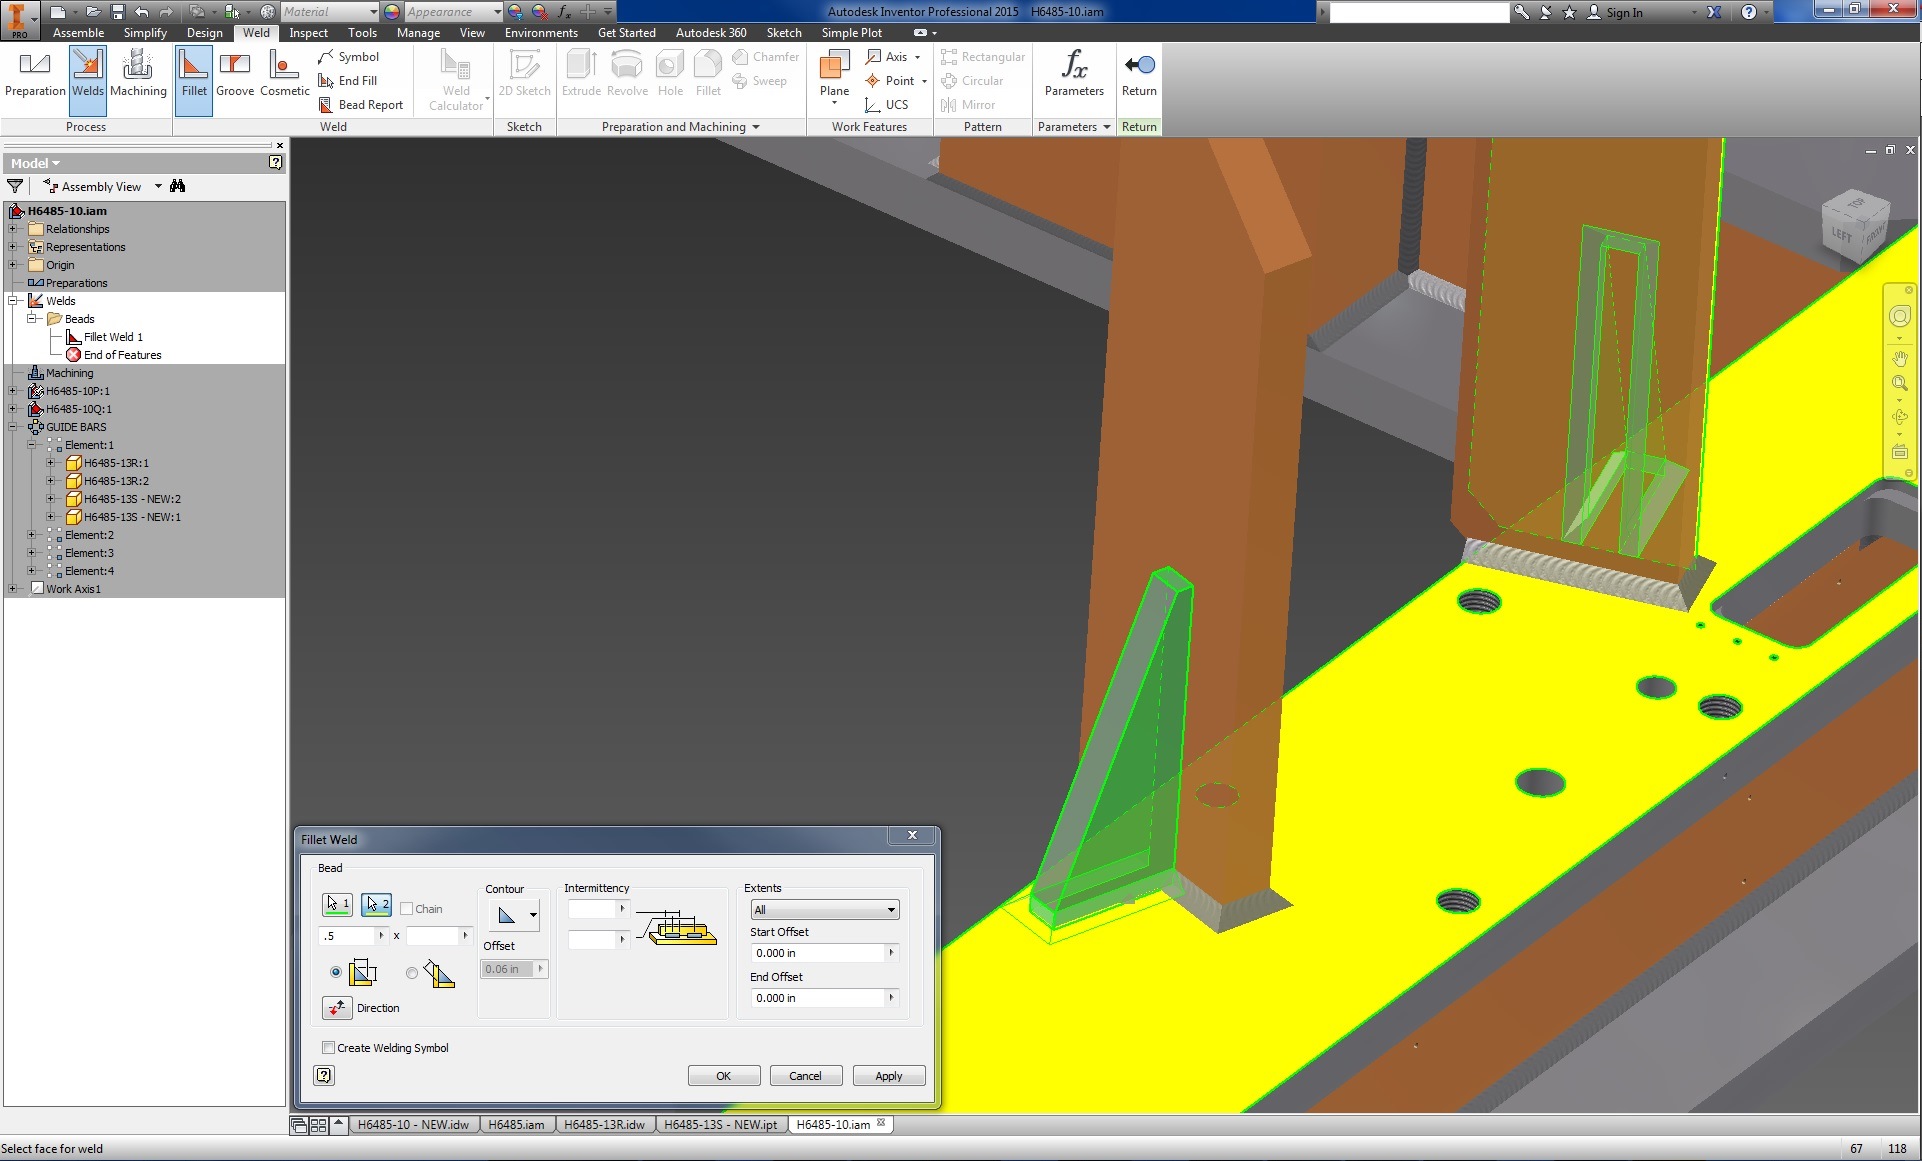
Task: Select leg length measurement radio button
Action: pyautogui.click(x=336, y=972)
